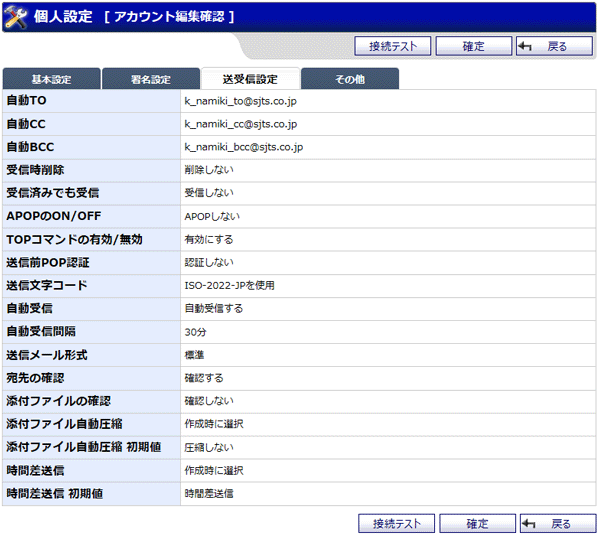
Task: Click the 圧縮しない value
Action: pyautogui.click(x=209, y=448)
